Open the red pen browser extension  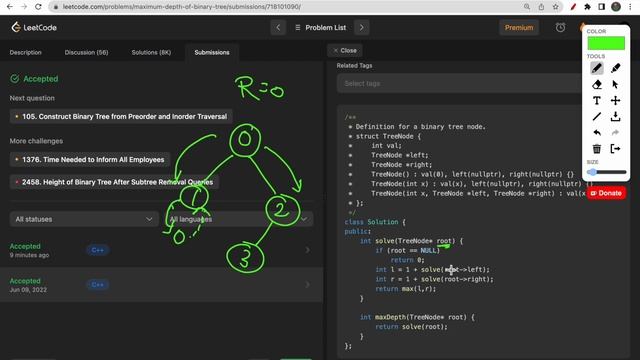[x=573, y=7]
